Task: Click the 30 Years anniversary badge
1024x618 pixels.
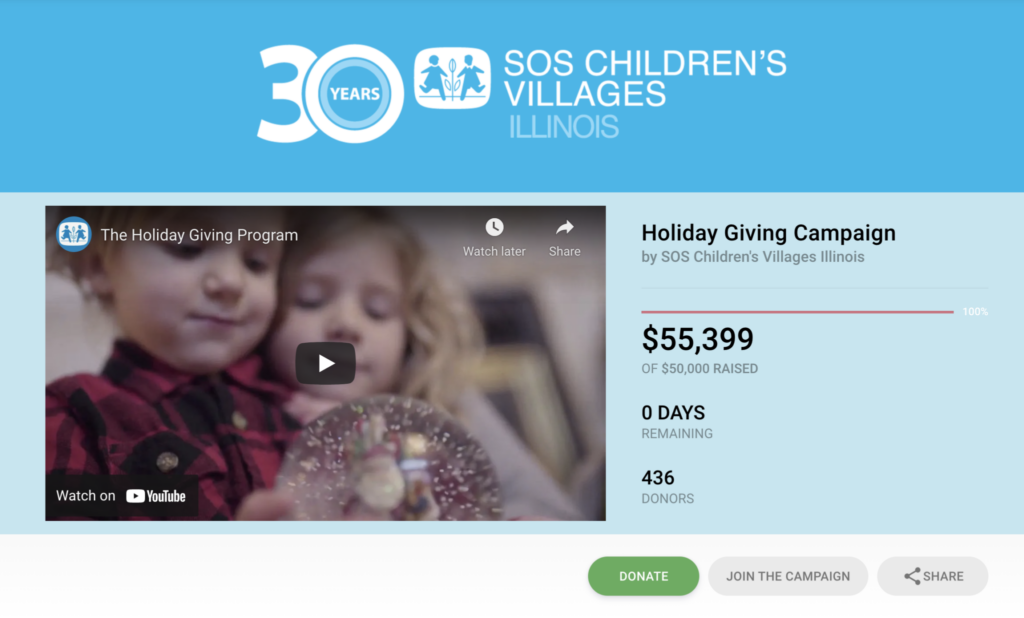Action: click(330, 93)
